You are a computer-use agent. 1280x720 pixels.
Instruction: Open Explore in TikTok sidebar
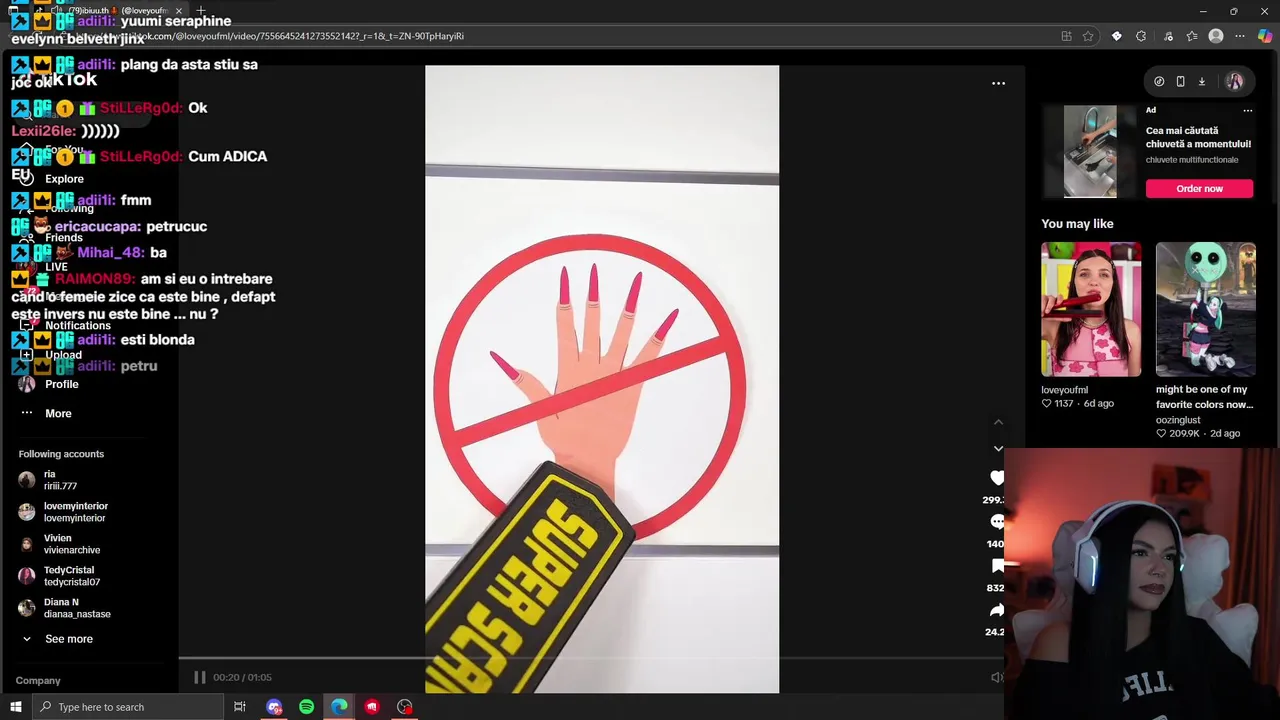point(64,179)
